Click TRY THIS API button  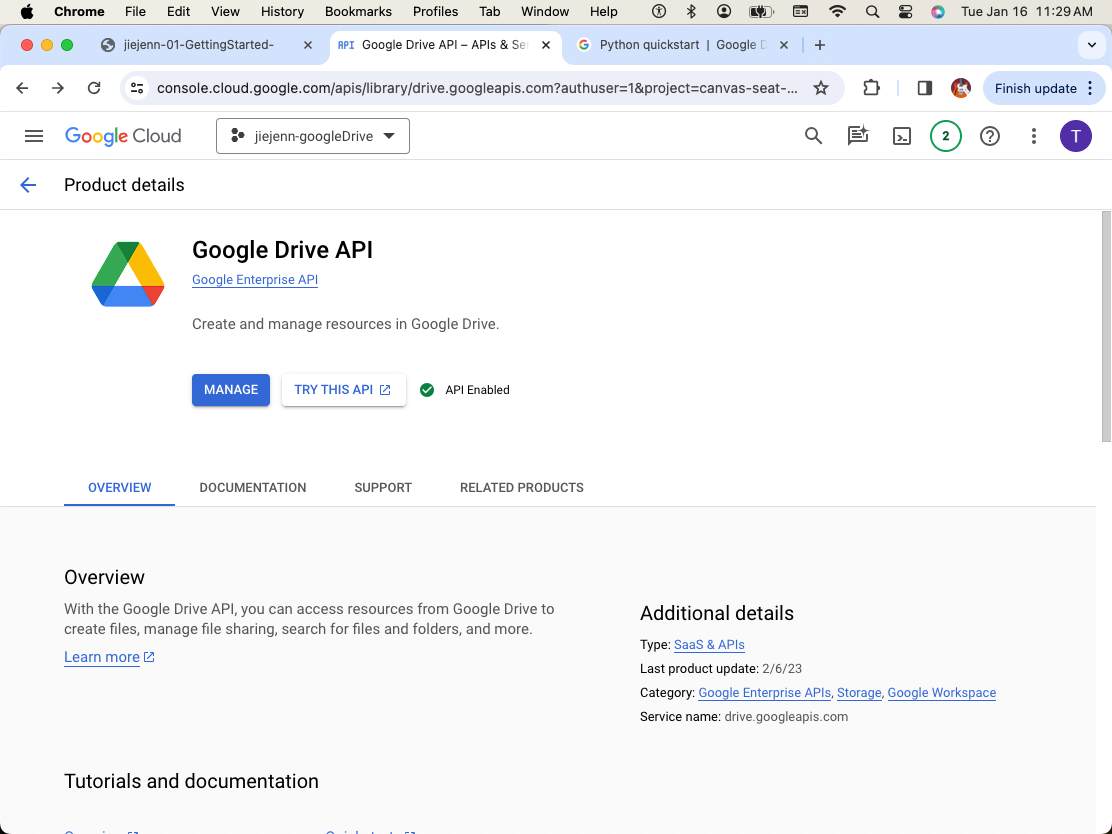click(x=343, y=390)
